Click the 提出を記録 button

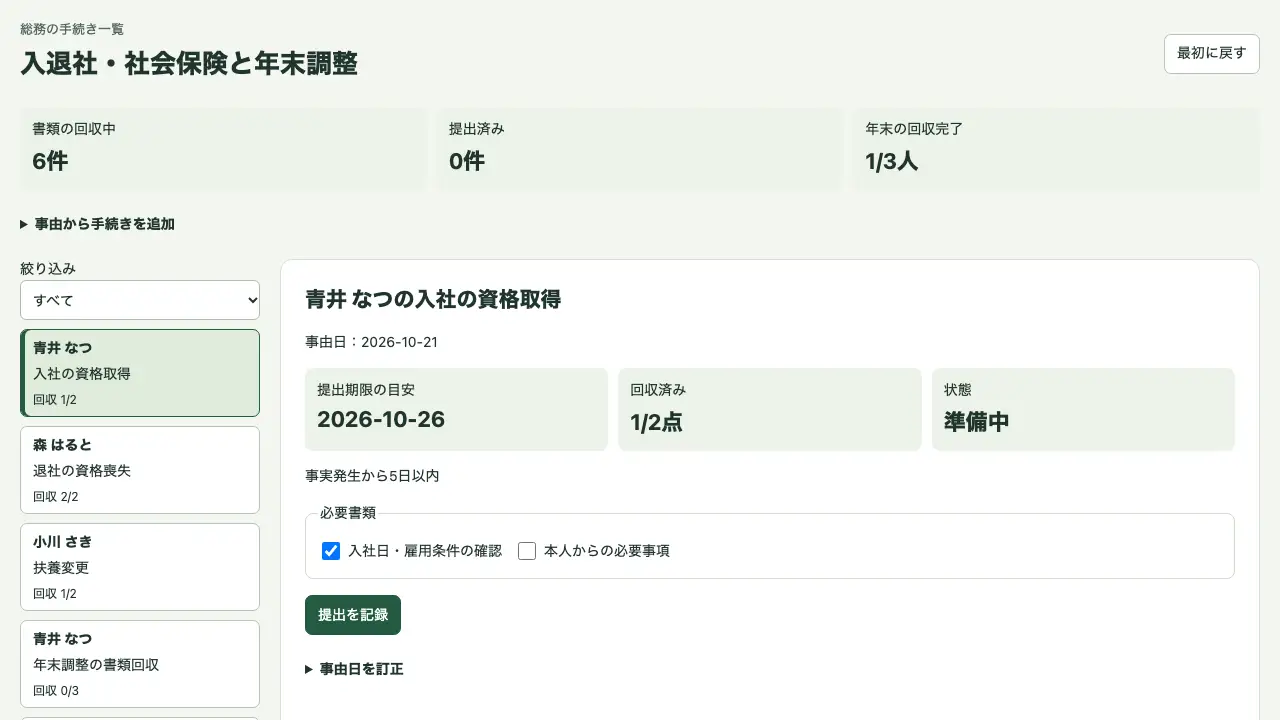coord(353,615)
